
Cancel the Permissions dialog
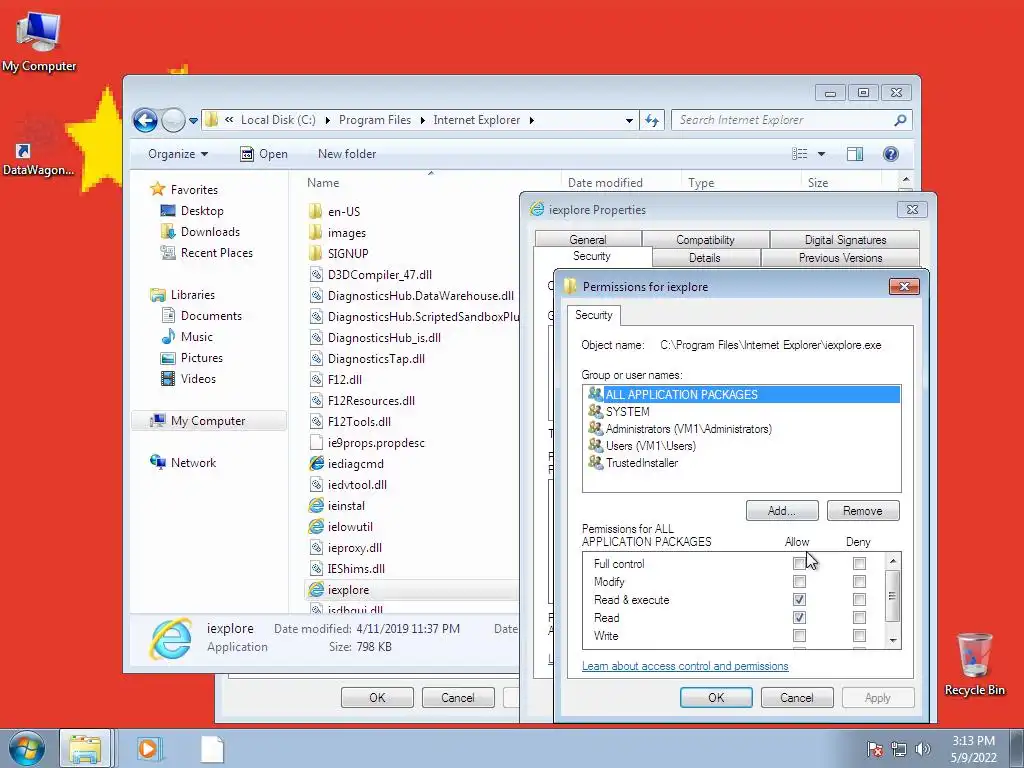797,697
